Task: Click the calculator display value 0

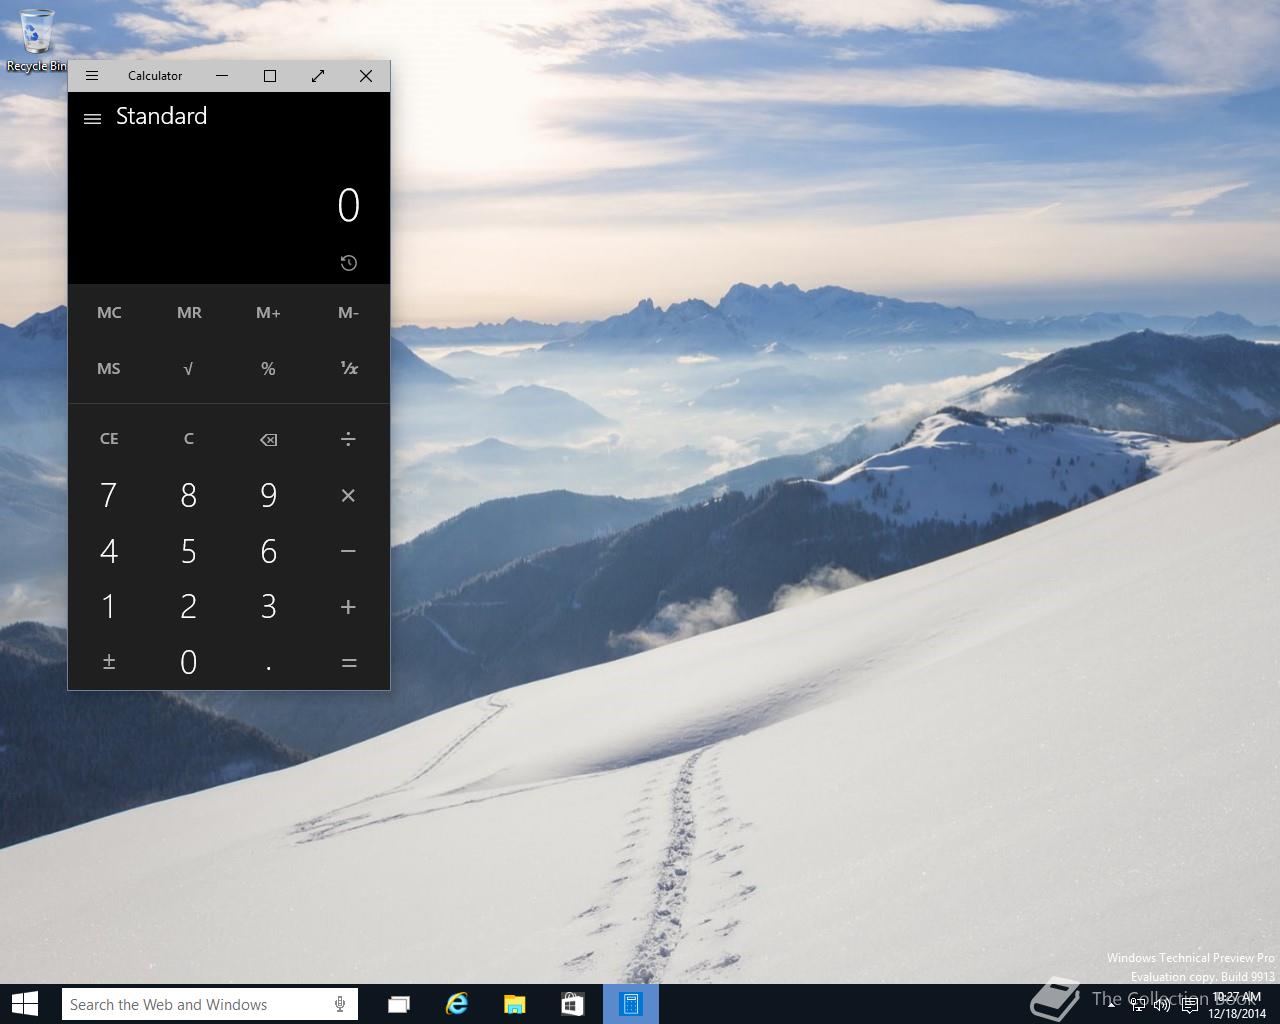Action: (348, 206)
